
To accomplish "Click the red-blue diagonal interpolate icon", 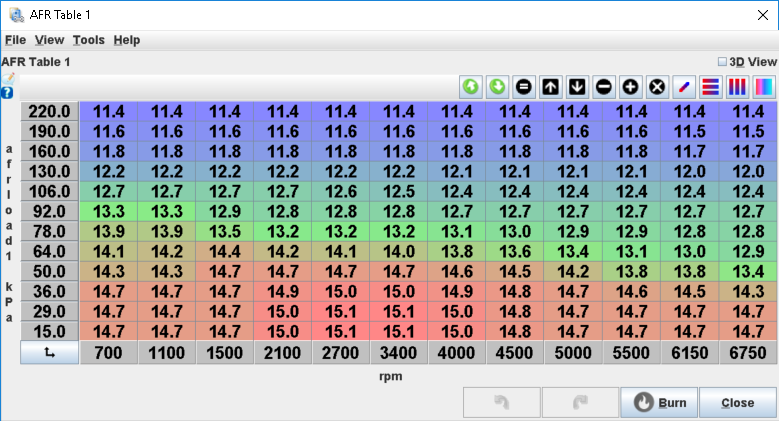I will [684, 87].
